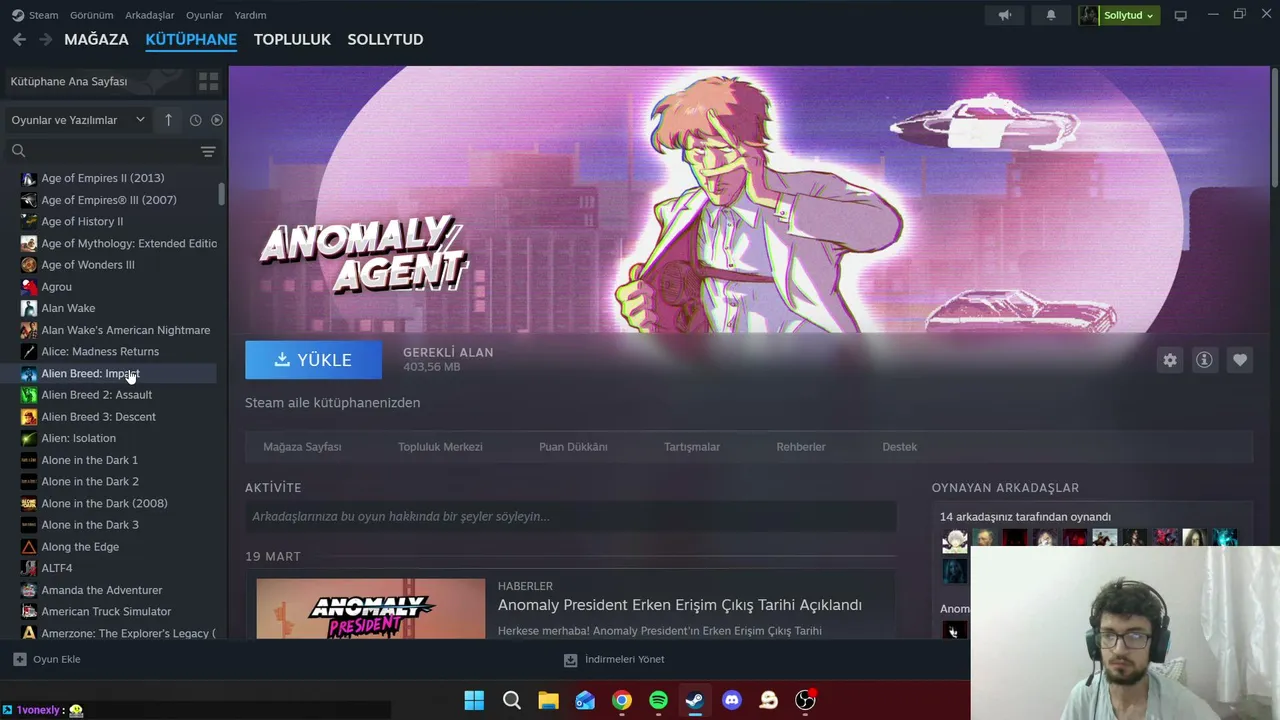Open Destek link

(x=899, y=447)
